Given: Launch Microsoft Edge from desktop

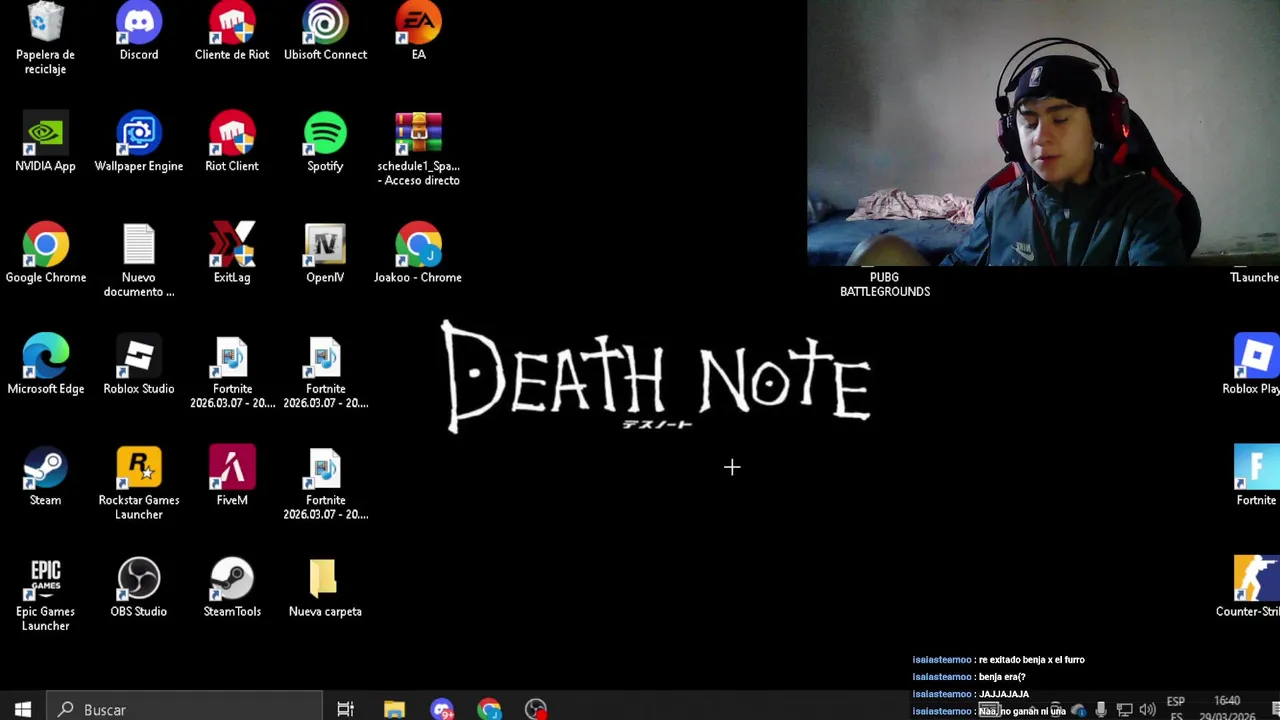Looking at the screenshot, I should point(45,365).
